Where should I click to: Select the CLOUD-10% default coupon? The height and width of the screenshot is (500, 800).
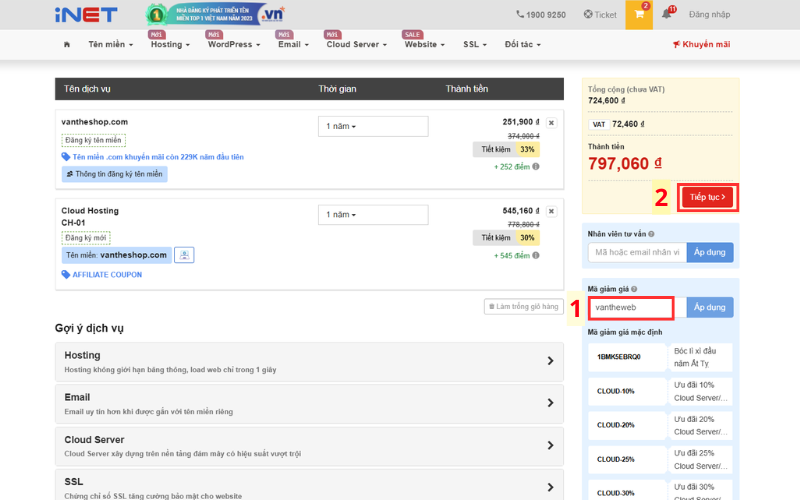(x=627, y=391)
